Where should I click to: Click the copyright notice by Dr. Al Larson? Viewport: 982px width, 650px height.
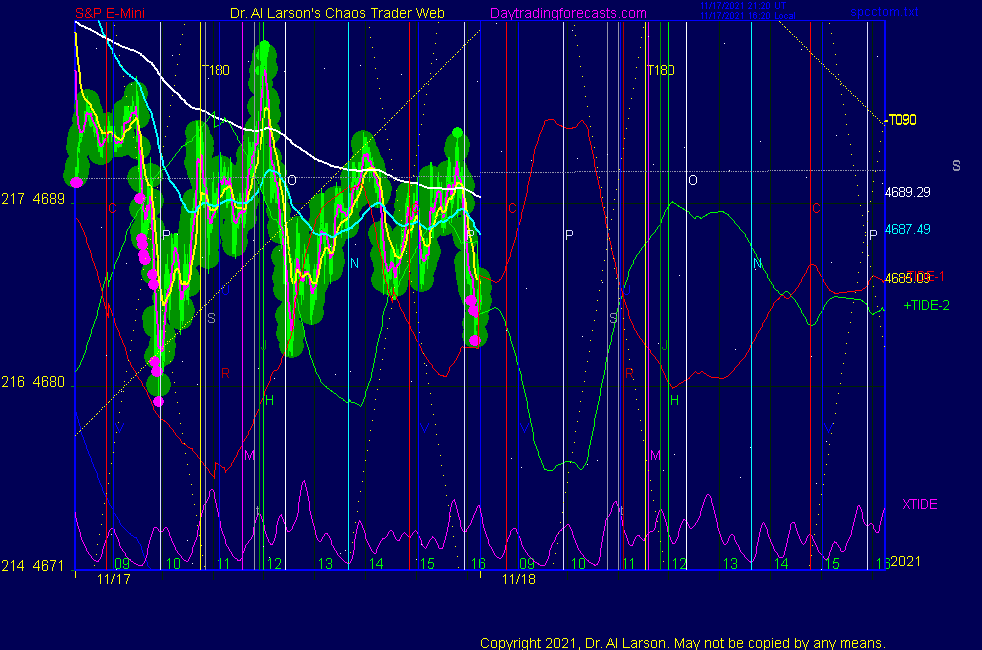tap(683, 643)
